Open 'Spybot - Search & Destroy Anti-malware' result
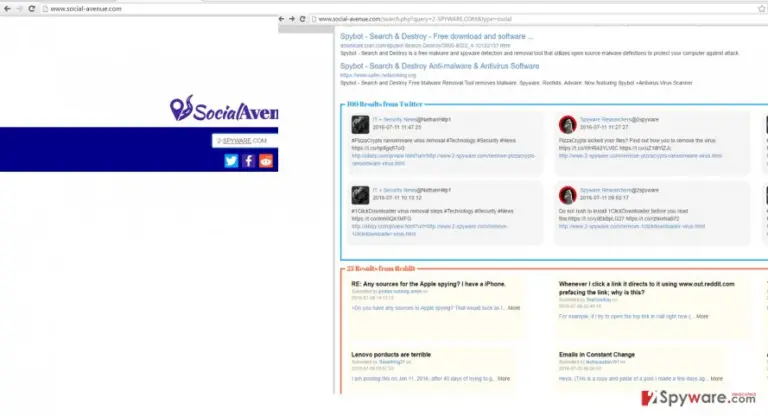The width and height of the screenshot is (768, 416). coord(439,66)
